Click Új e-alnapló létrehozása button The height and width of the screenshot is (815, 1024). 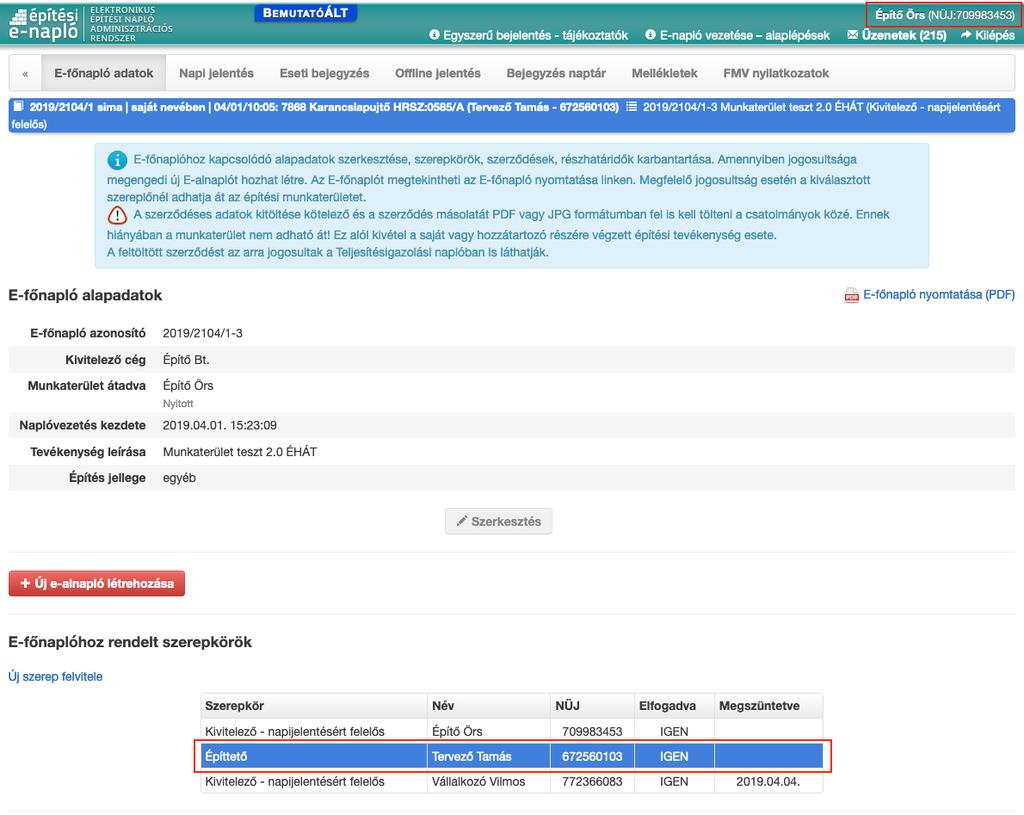point(97,583)
